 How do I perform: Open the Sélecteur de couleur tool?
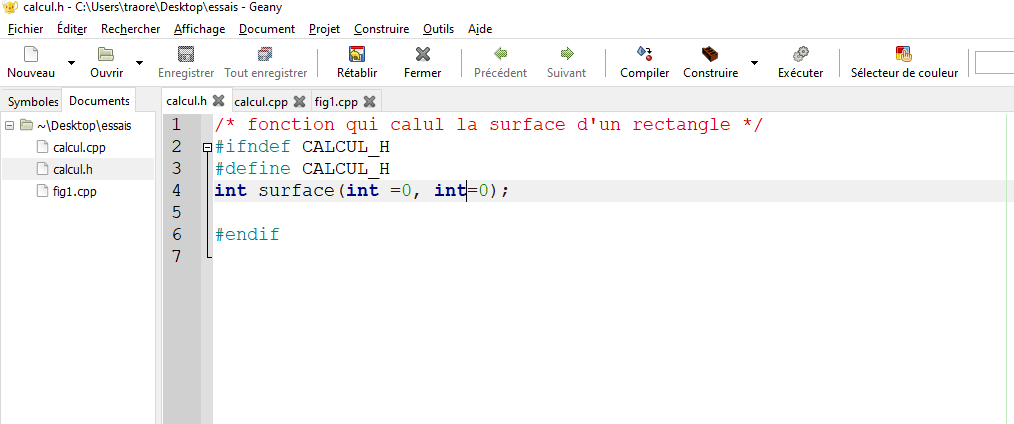tap(903, 54)
